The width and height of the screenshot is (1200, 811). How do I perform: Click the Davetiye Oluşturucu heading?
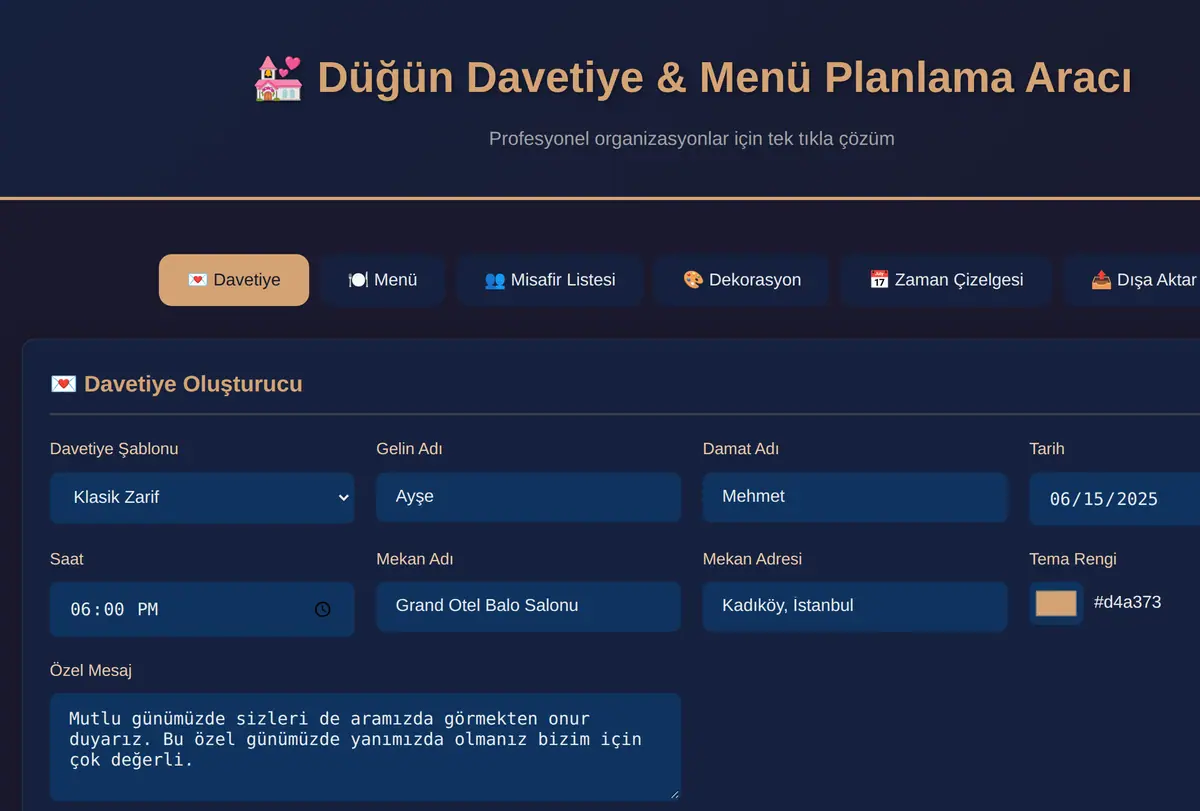[x=193, y=384]
